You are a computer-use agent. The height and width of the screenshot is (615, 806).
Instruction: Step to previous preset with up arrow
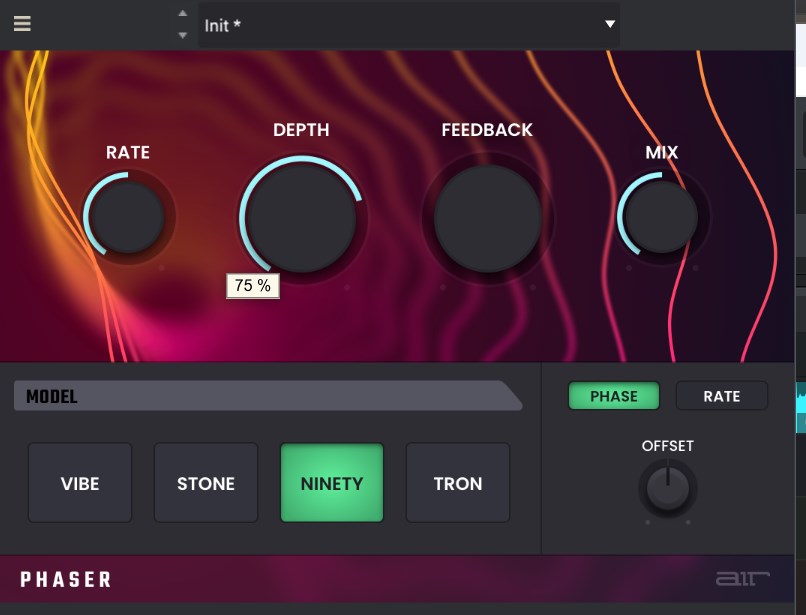tap(182, 14)
